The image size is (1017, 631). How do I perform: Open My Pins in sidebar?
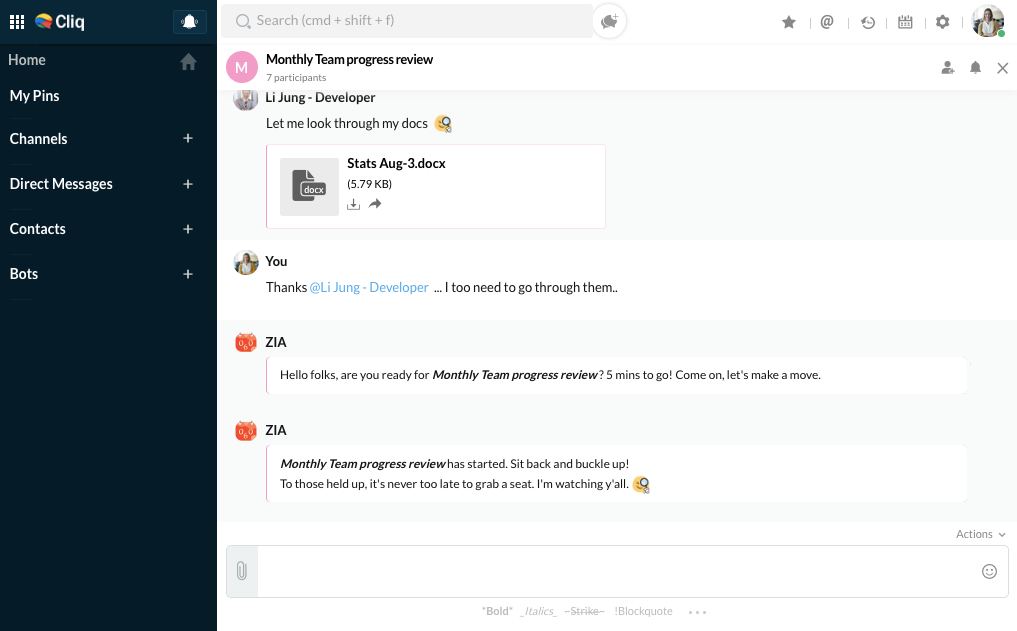click(35, 96)
